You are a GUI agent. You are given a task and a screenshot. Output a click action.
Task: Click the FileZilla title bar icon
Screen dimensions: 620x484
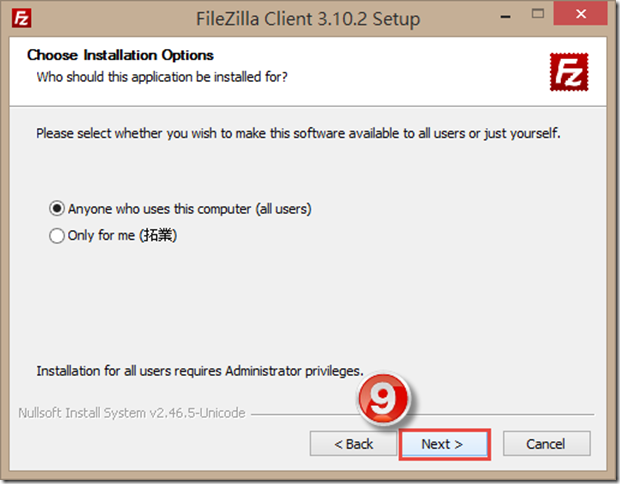tap(21, 19)
